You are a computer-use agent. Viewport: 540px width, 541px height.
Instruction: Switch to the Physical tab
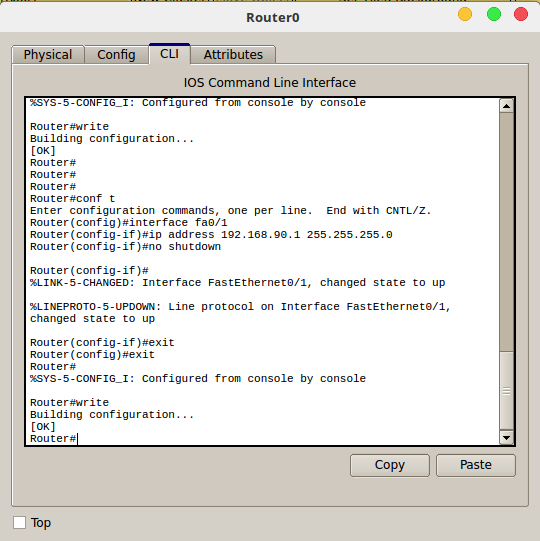pyautogui.click(x=48, y=55)
